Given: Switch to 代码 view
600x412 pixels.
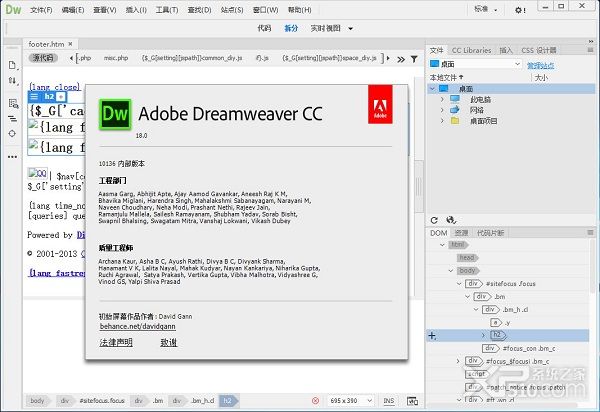Looking at the screenshot, I should [264, 28].
